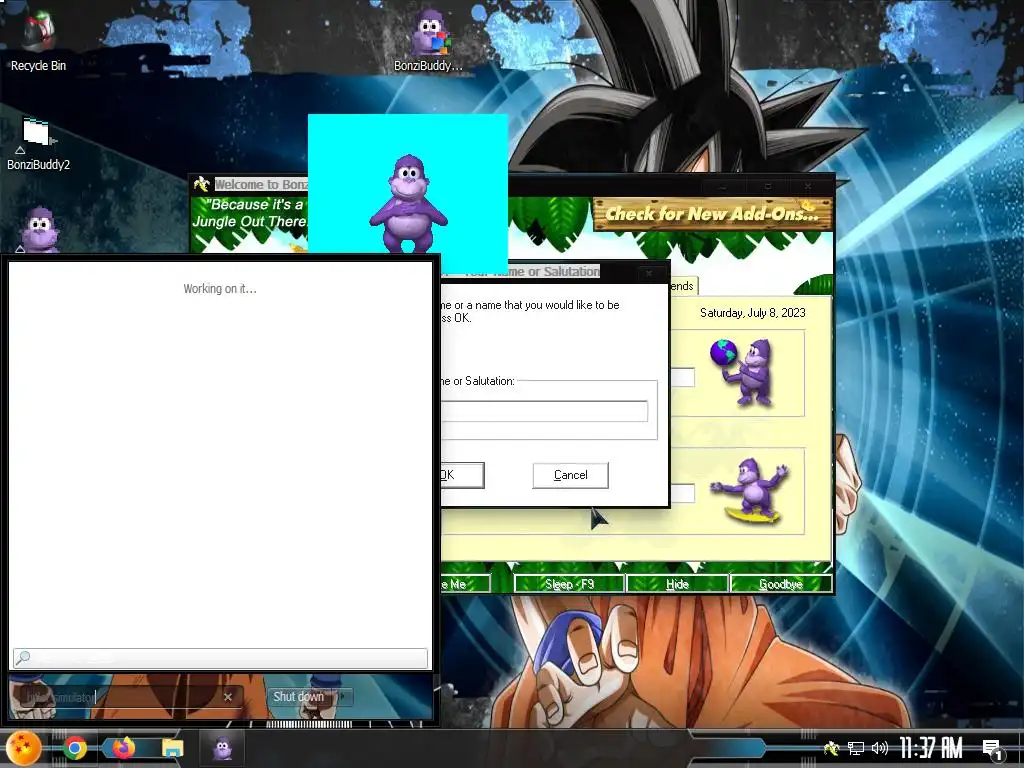The height and width of the screenshot is (768, 1024).
Task: Click the Goodbye button
Action: (781, 584)
